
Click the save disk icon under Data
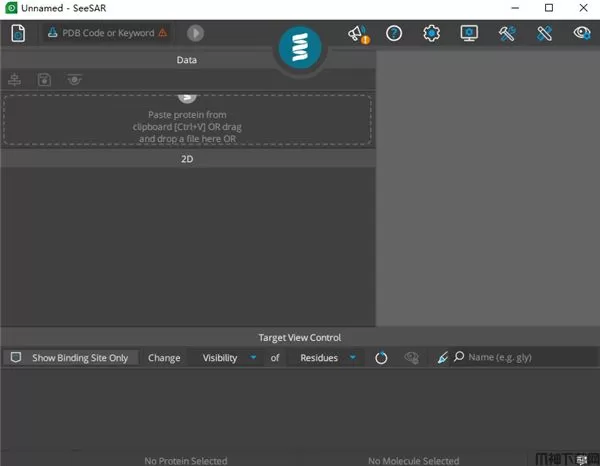(44, 80)
